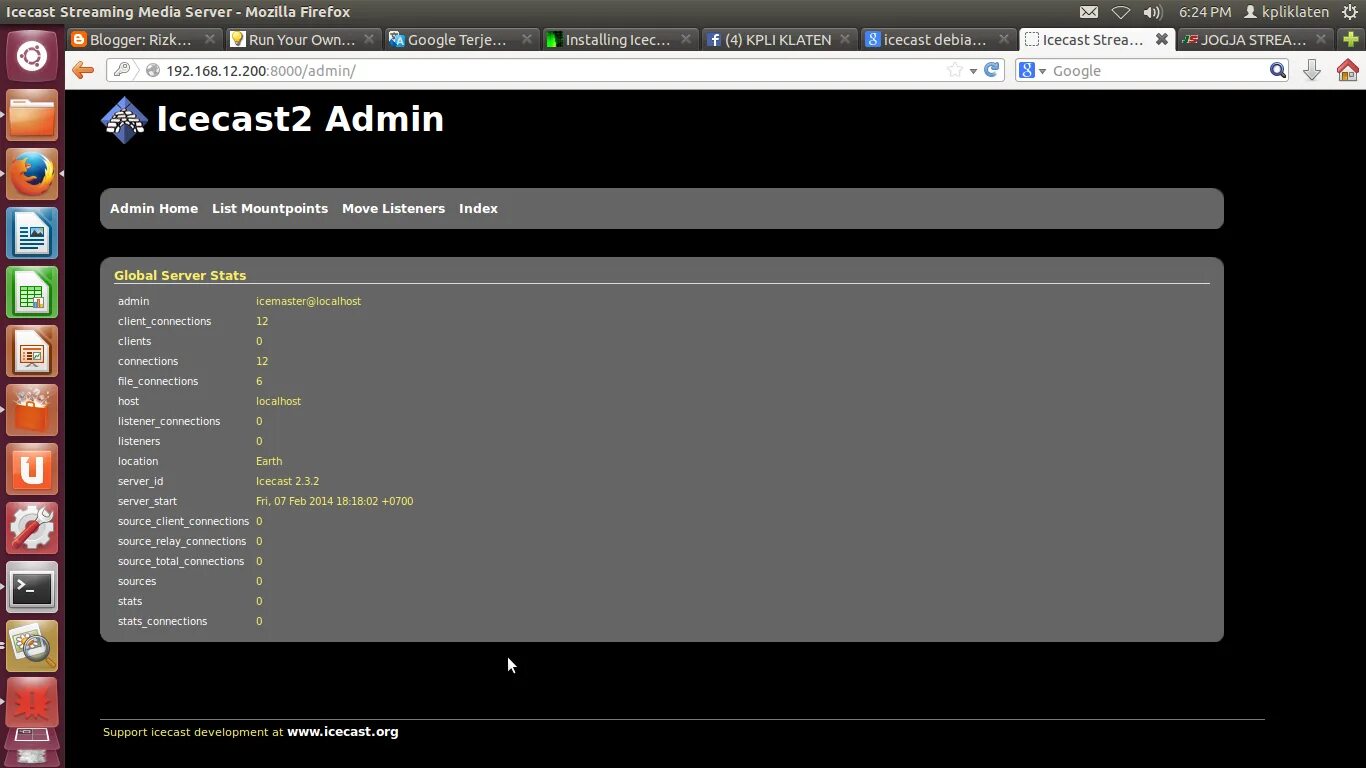This screenshot has height=768, width=1366.
Task: Open clock menu showing 6:24 PM
Action: coord(1205,12)
